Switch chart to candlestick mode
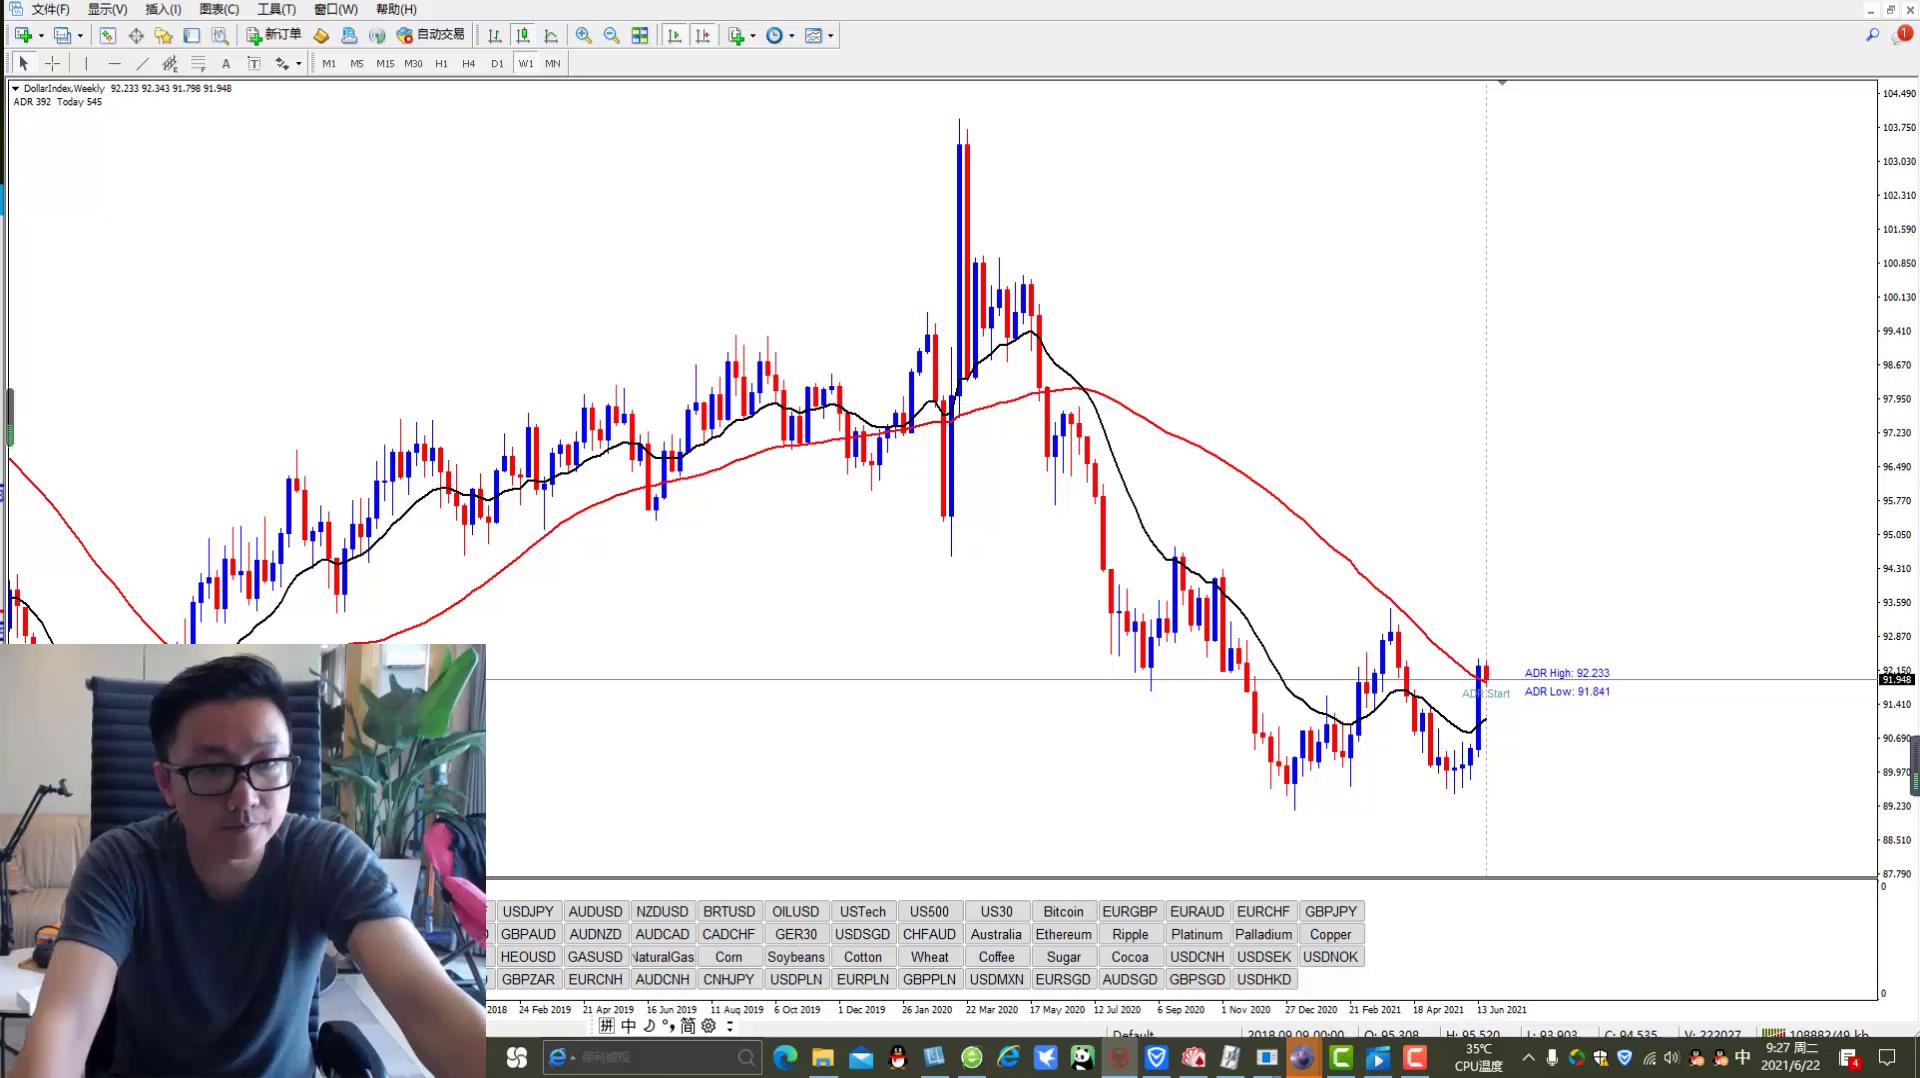Image resolution: width=1920 pixels, height=1078 pixels. pos(522,36)
